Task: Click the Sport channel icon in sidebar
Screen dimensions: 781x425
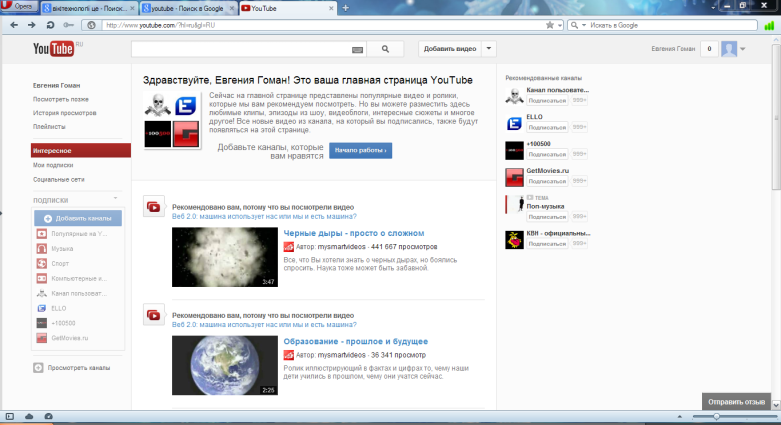Action: coord(42,264)
